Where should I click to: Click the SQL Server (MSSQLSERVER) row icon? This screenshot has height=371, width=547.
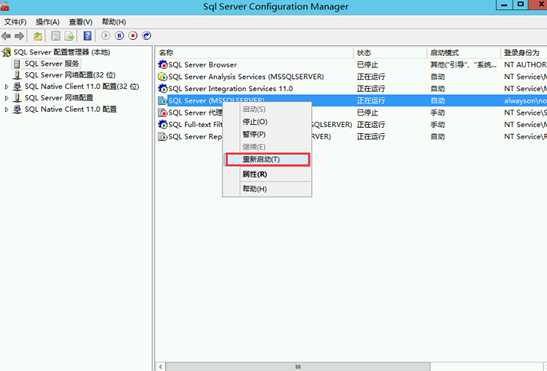click(163, 101)
